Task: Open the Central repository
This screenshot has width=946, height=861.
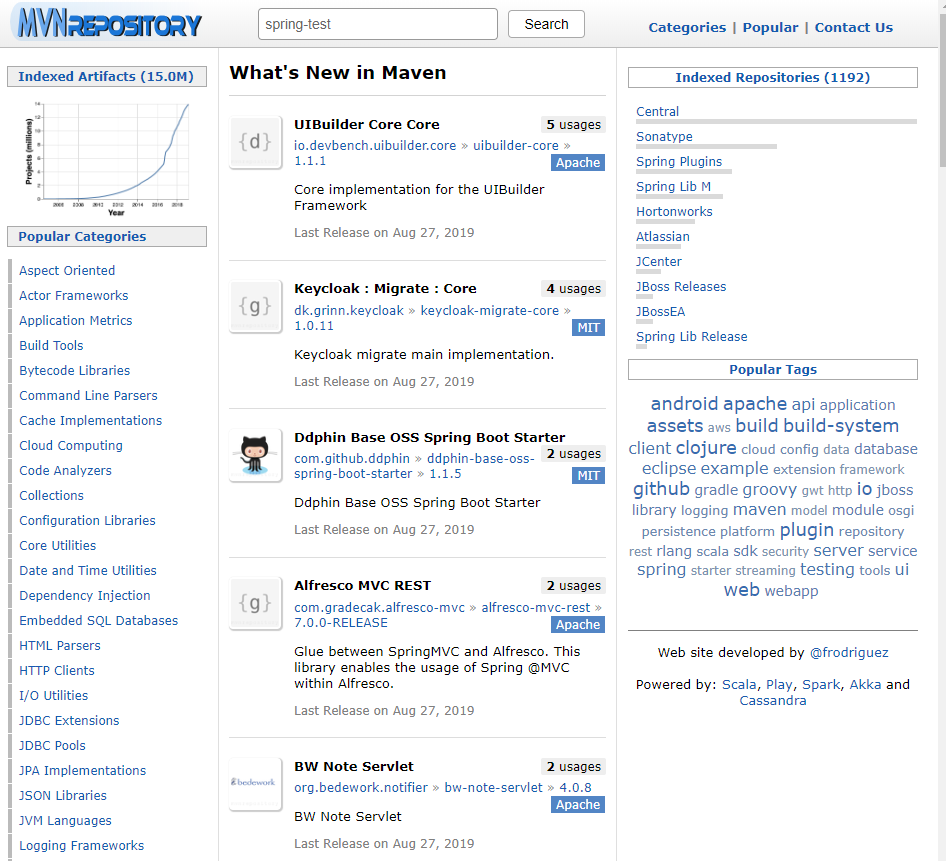Action: point(657,112)
